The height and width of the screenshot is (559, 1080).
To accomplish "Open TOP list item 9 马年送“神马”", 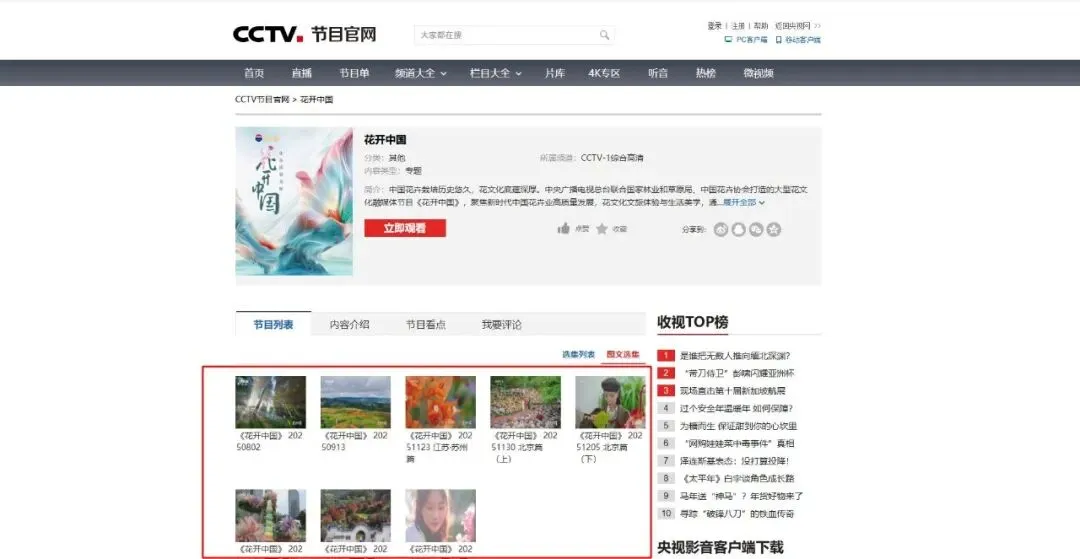I will pyautogui.click(x=741, y=496).
